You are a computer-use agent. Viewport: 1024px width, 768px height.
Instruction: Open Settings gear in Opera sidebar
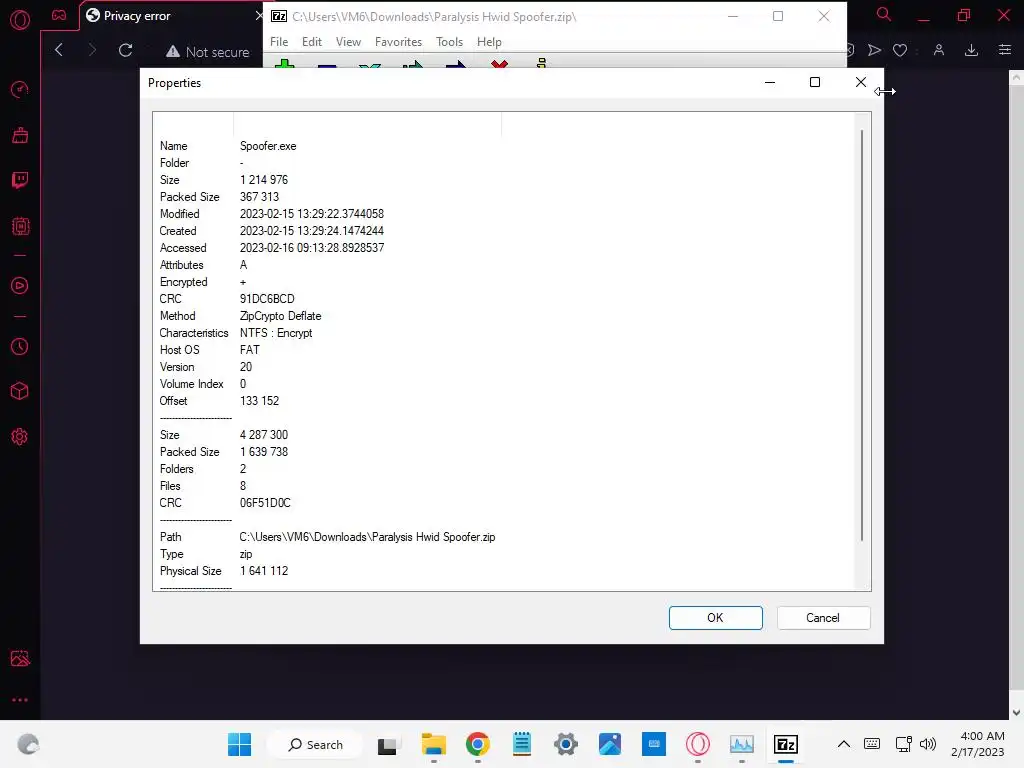(x=20, y=437)
